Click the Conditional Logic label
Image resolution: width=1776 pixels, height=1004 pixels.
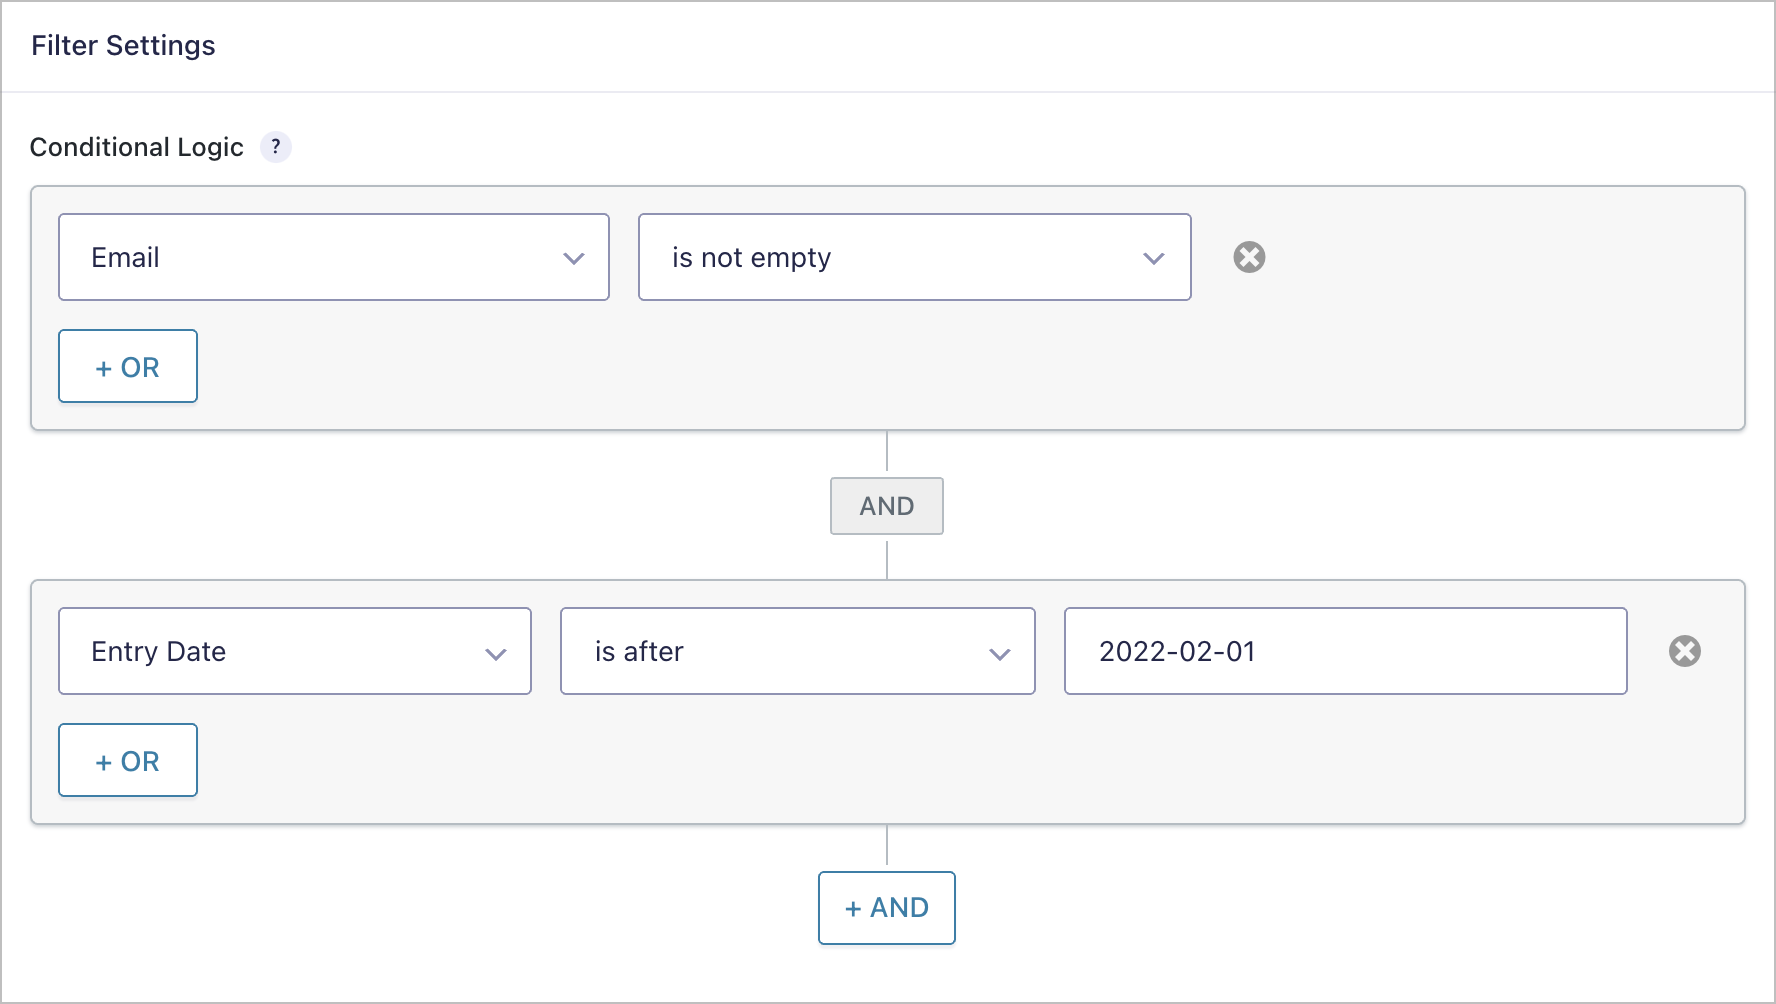pyautogui.click(x=137, y=147)
